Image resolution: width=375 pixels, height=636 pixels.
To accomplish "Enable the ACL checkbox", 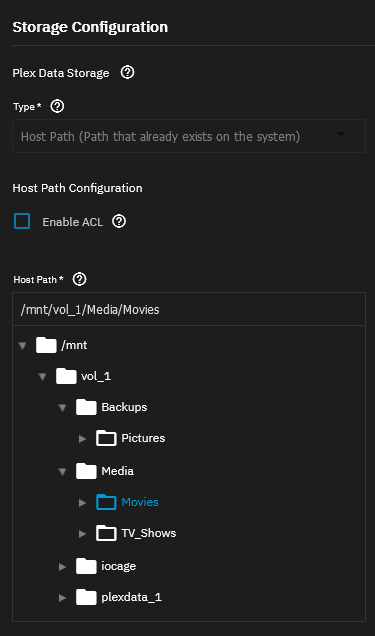I will coord(22,221).
